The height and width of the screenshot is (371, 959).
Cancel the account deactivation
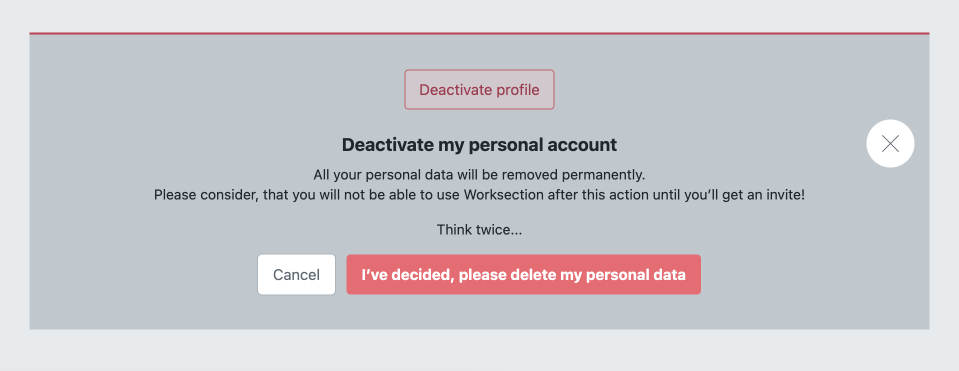pyautogui.click(x=296, y=274)
